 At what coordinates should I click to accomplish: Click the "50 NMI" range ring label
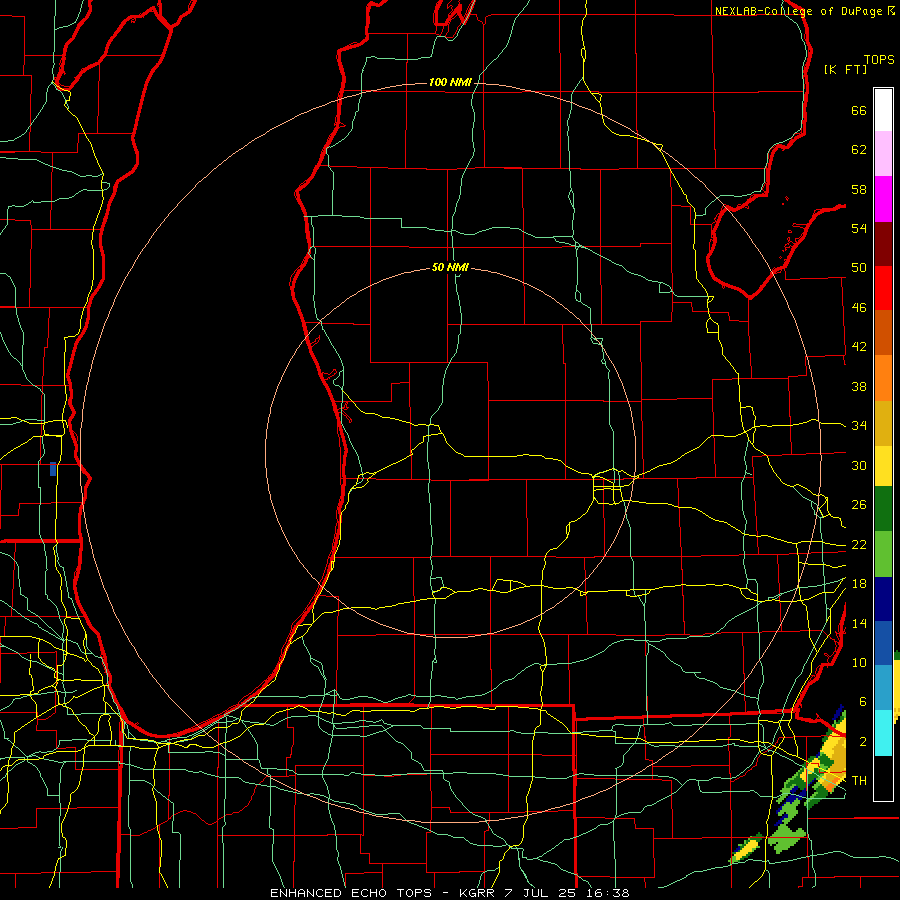coord(450,267)
